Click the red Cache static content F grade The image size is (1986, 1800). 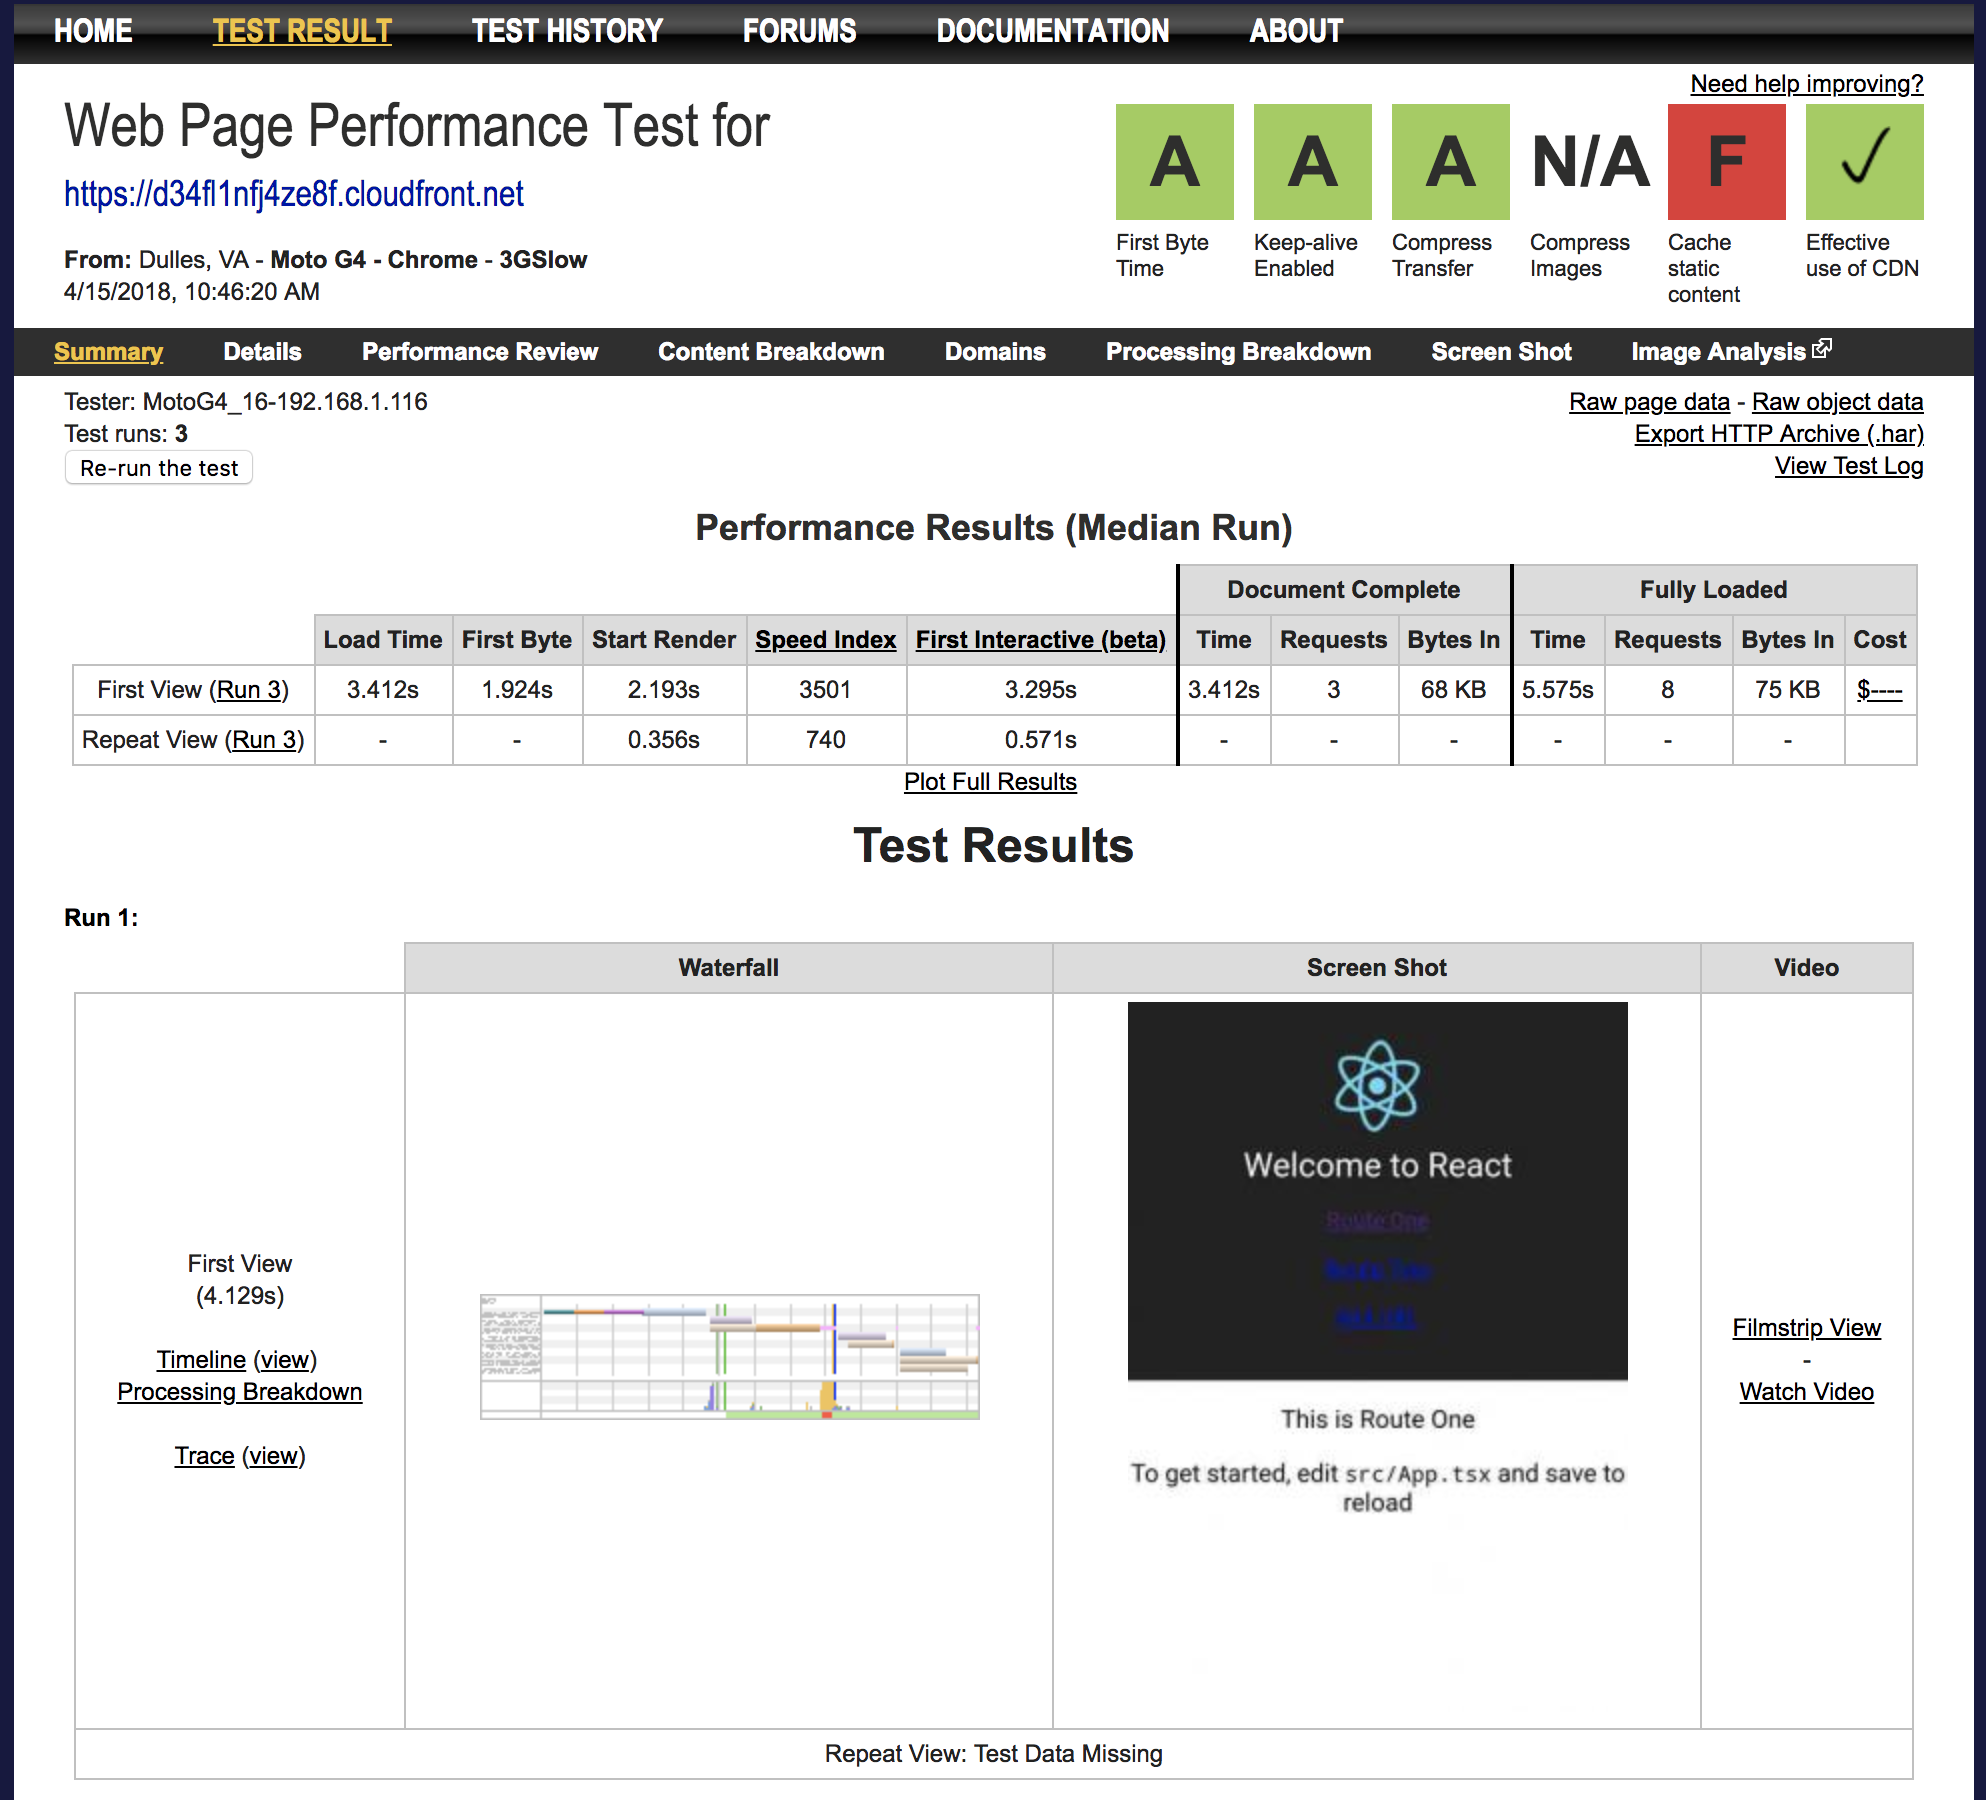(1726, 162)
